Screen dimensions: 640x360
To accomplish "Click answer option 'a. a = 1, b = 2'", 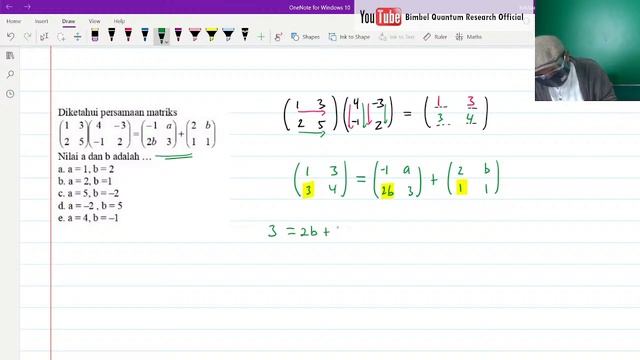I will click(86, 169).
